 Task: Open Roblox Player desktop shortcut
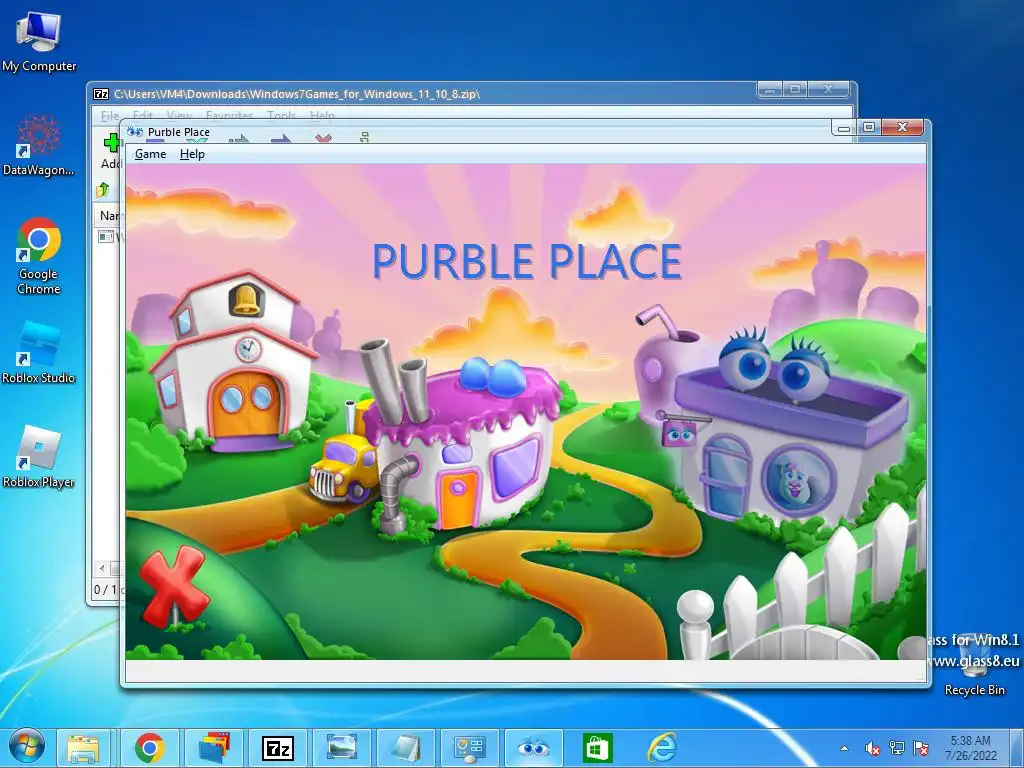tap(39, 456)
